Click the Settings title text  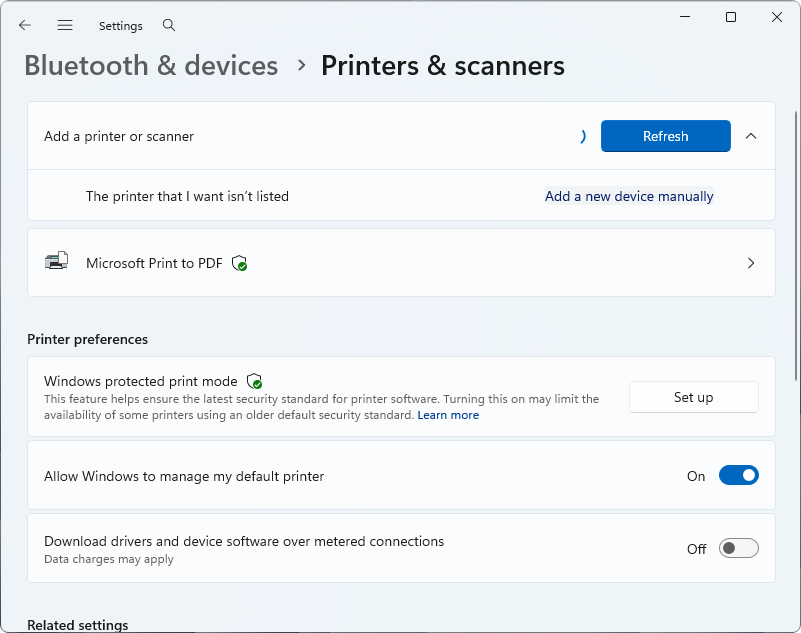[x=121, y=26]
